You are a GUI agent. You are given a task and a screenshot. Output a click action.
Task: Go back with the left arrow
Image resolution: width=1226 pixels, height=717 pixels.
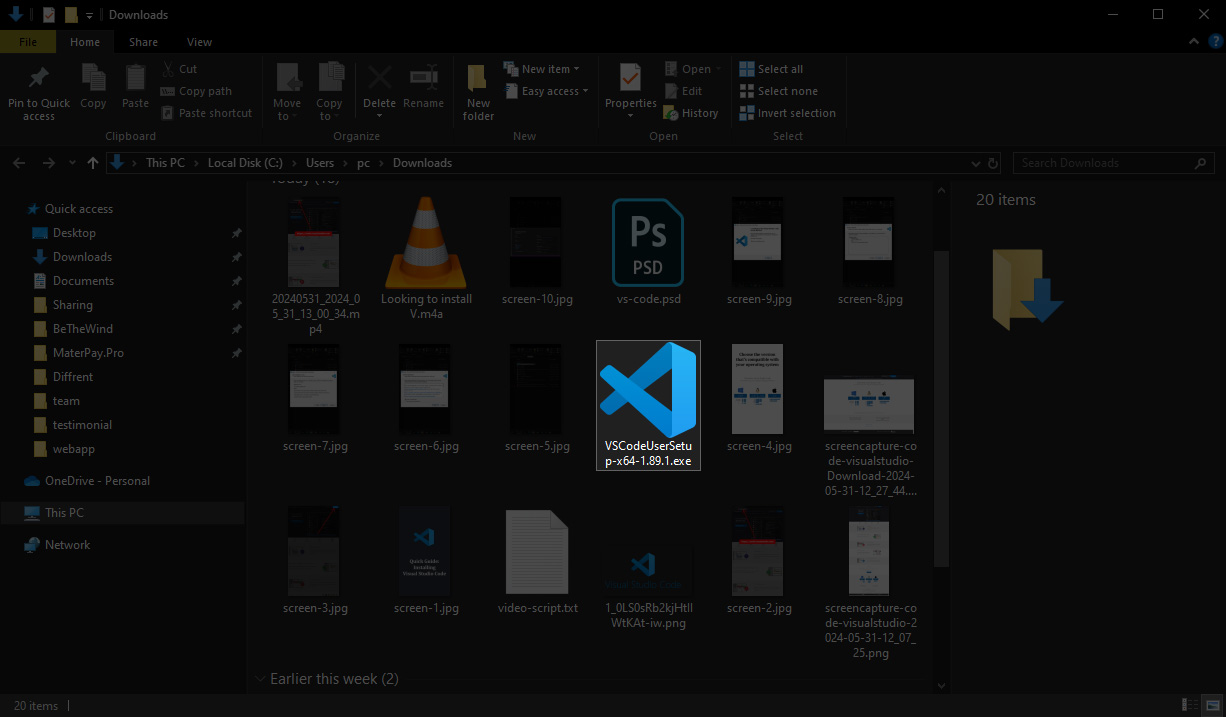pyautogui.click(x=21, y=163)
